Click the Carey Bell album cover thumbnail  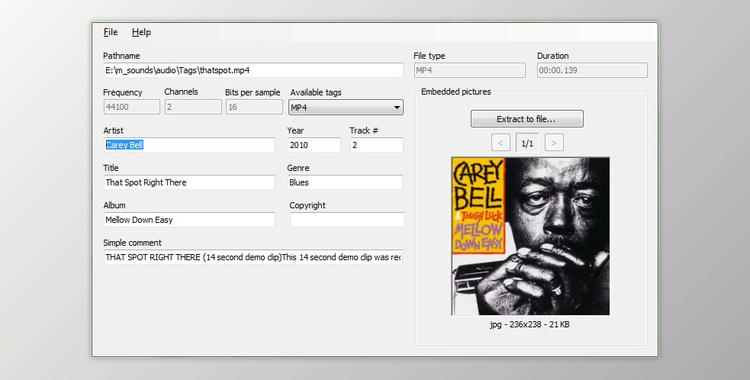(x=530, y=236)
